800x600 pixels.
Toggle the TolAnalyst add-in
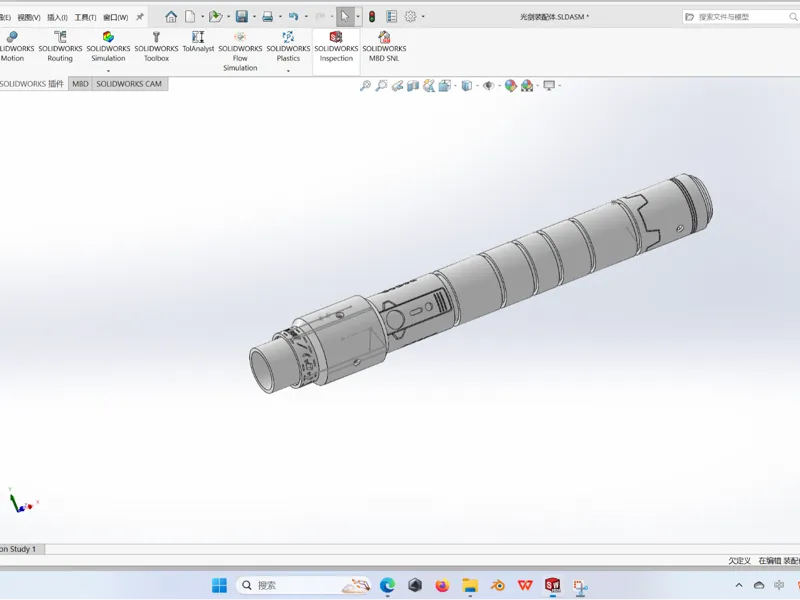[198, 42]
